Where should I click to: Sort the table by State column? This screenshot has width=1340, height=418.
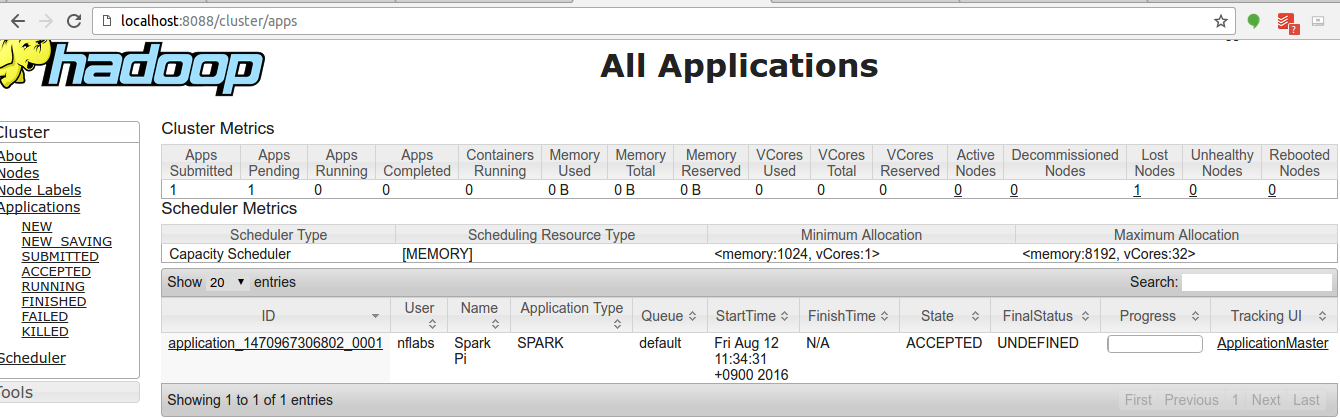(x=945, y=316)
